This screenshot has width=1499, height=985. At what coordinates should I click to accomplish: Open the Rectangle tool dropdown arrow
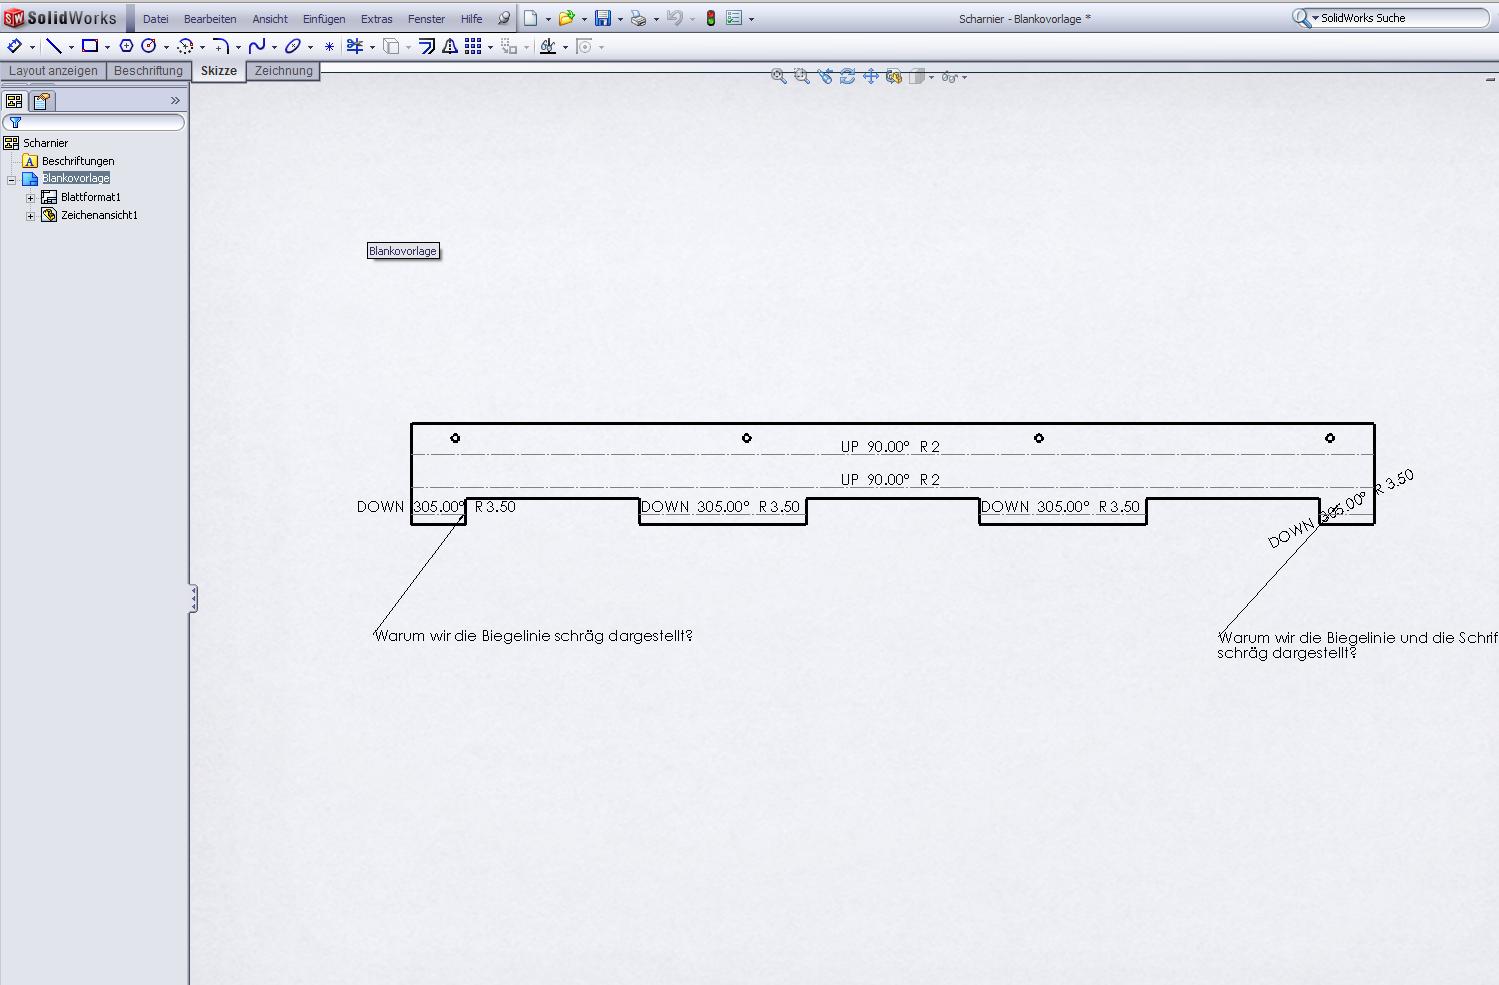point(107,47)
